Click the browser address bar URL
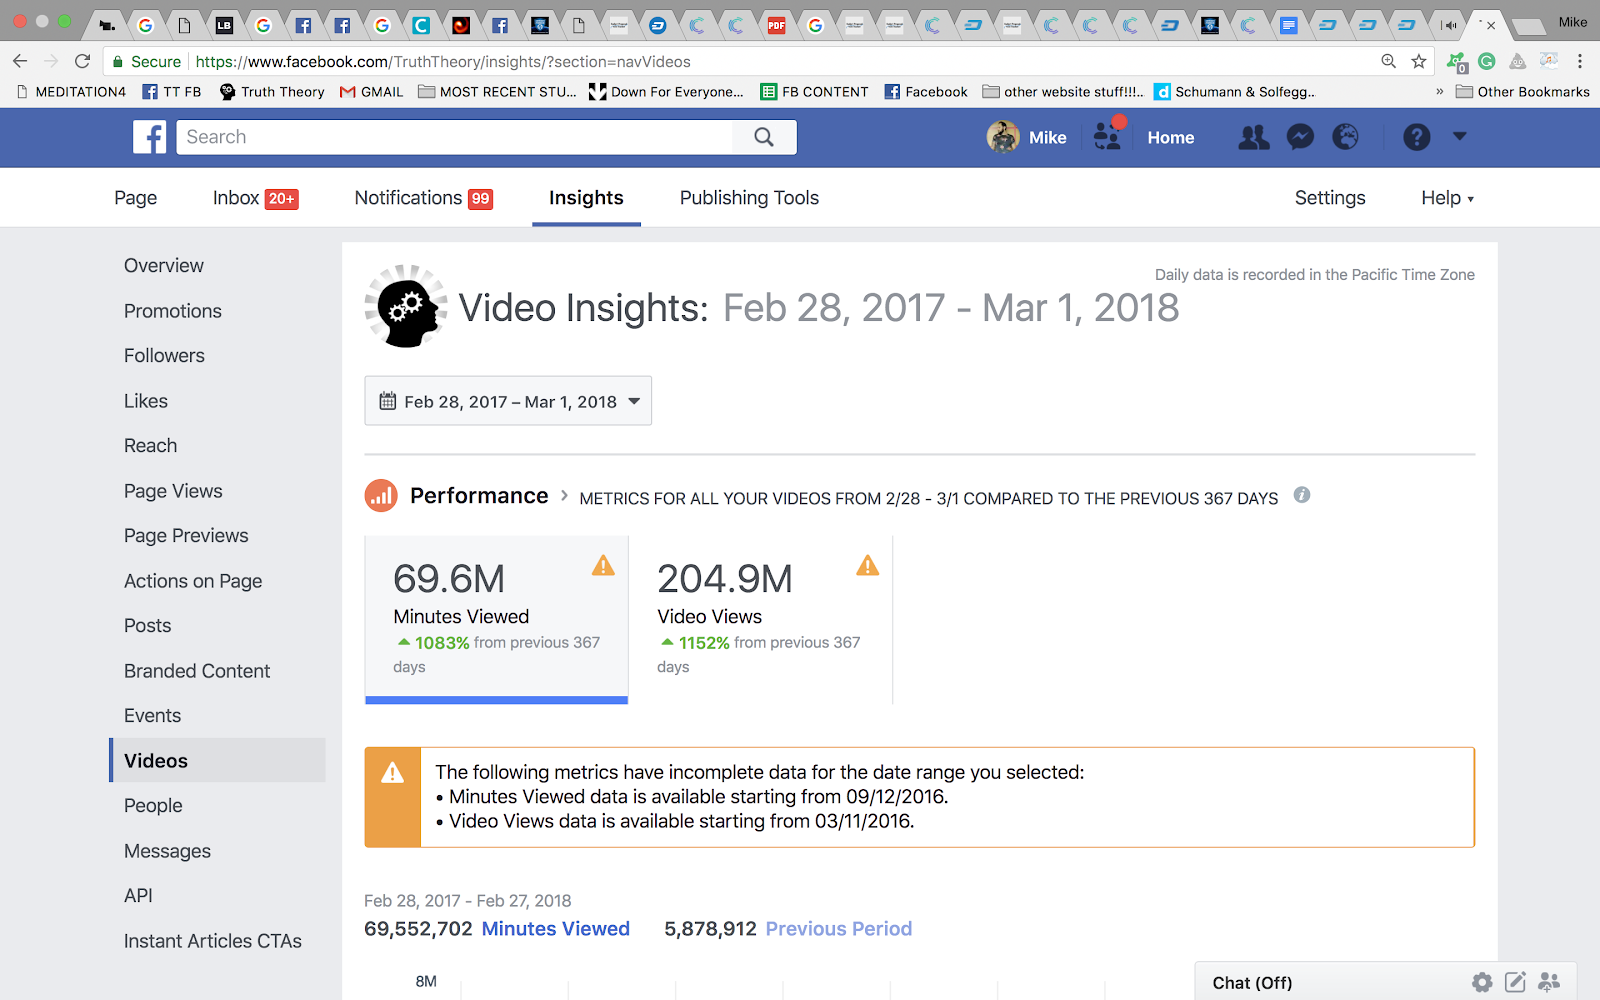Viewport: 1600px width, 1000px height. (443, 61)
